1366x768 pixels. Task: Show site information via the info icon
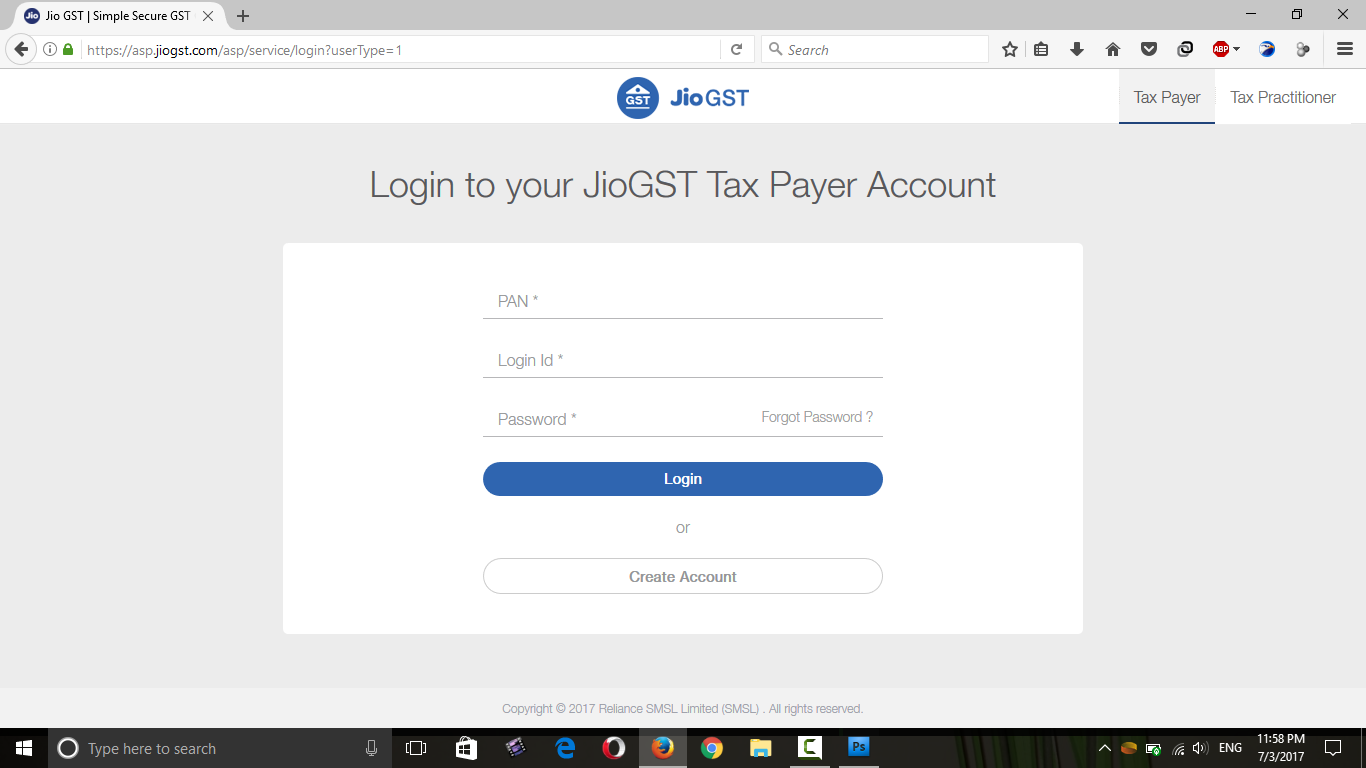pyautogui.click(x=50, y=49)
